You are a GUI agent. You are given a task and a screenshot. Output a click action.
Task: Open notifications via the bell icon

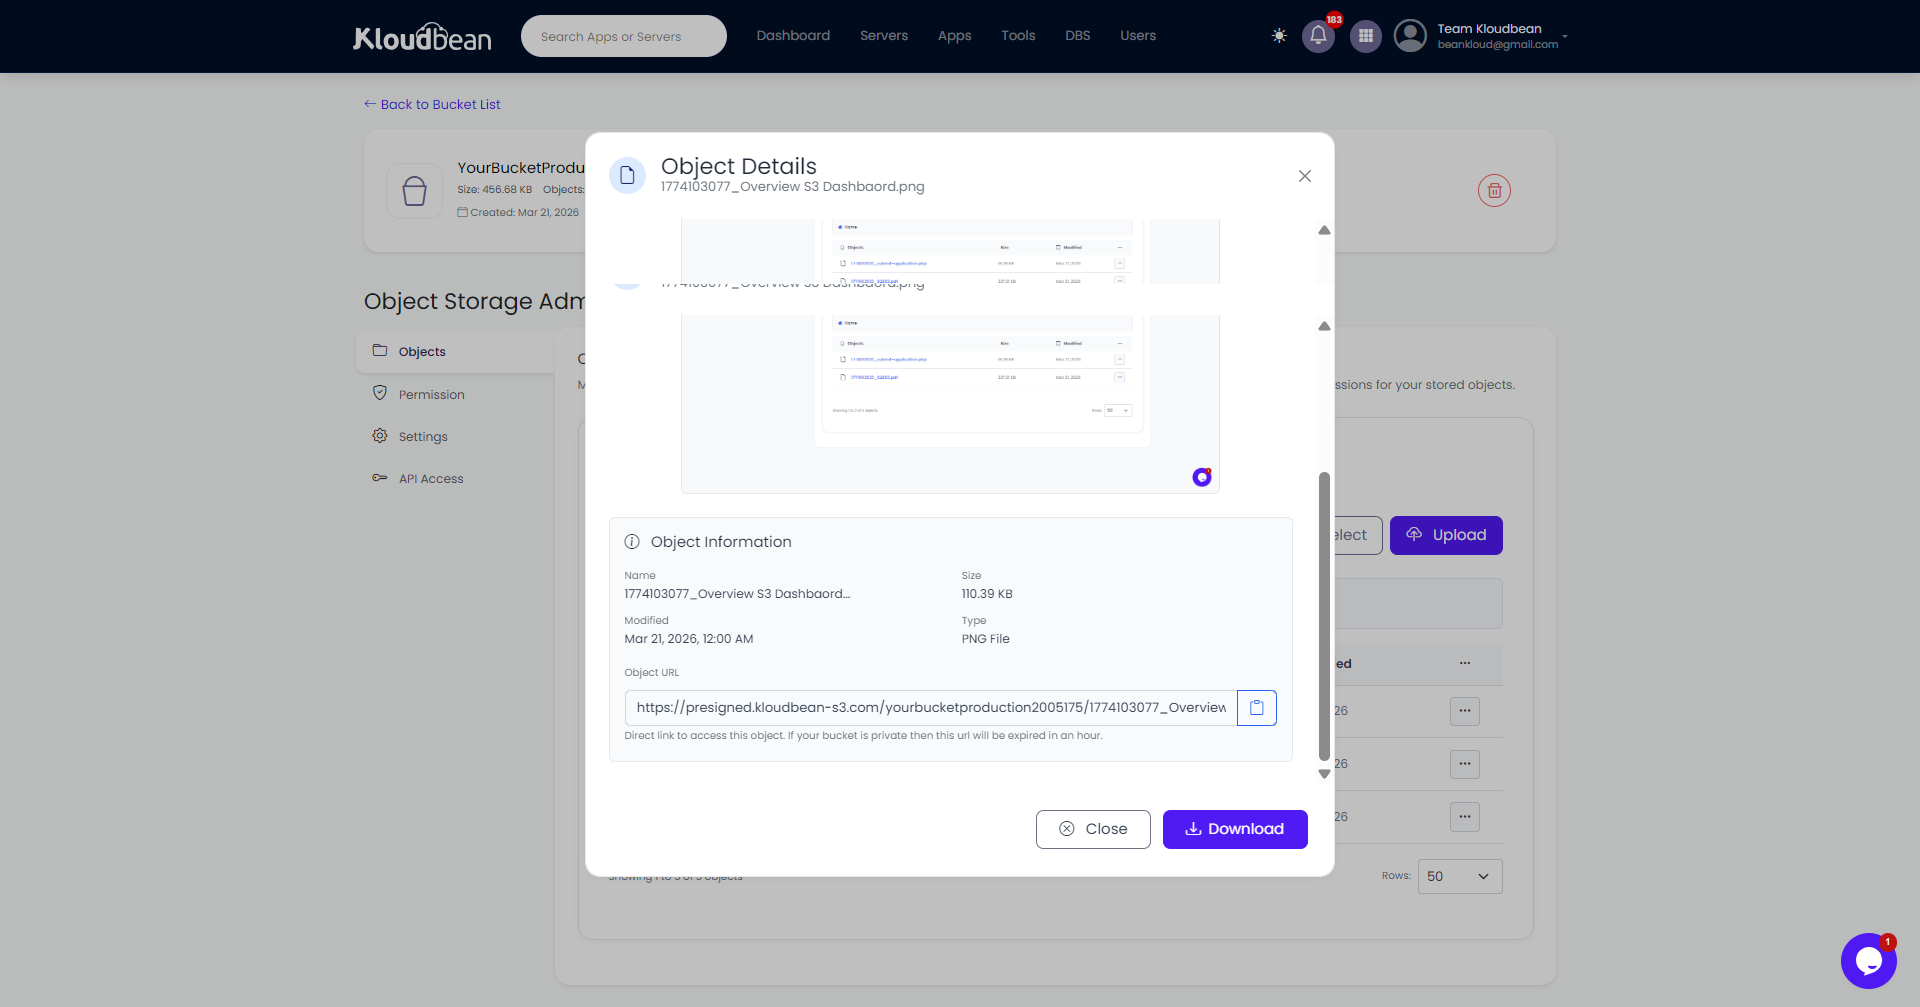pos(1318,35)
